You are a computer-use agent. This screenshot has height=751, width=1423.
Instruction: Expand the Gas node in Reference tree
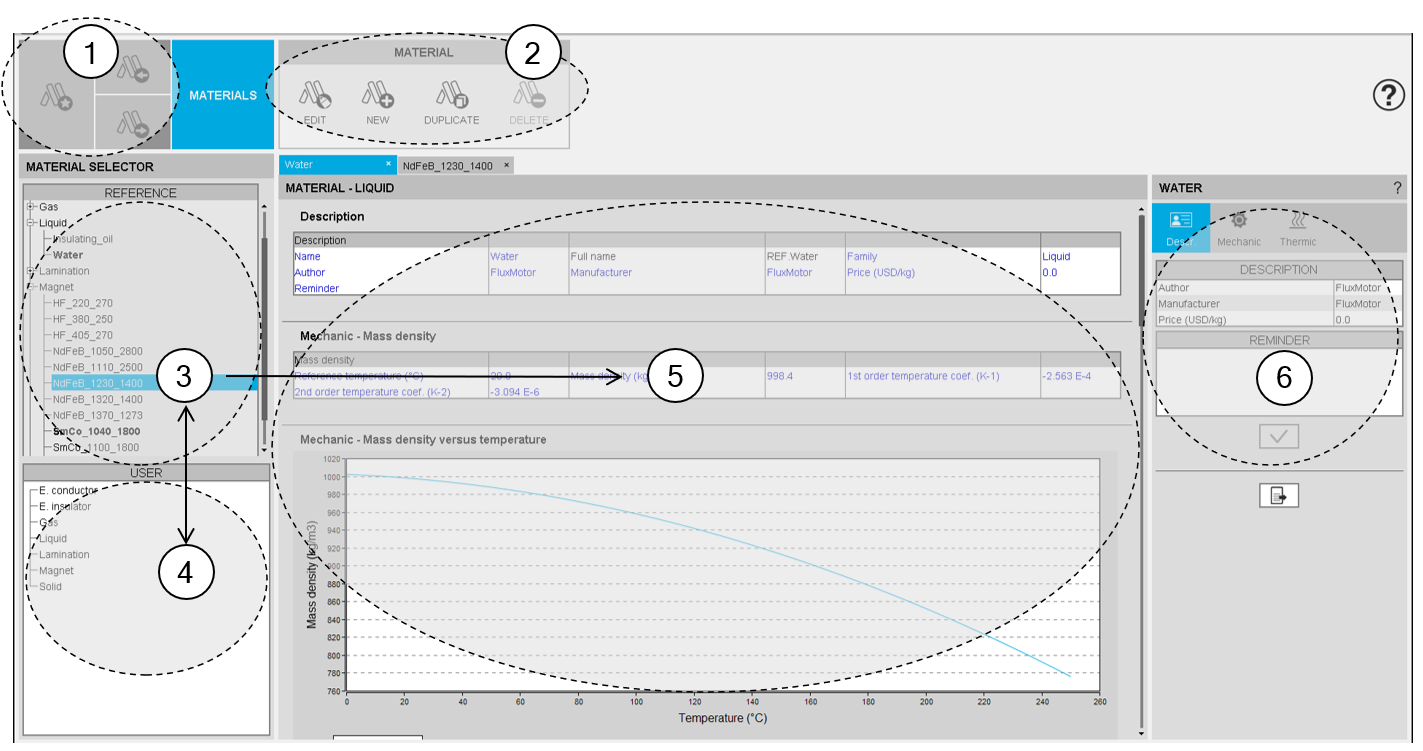[x=31, y=207]
